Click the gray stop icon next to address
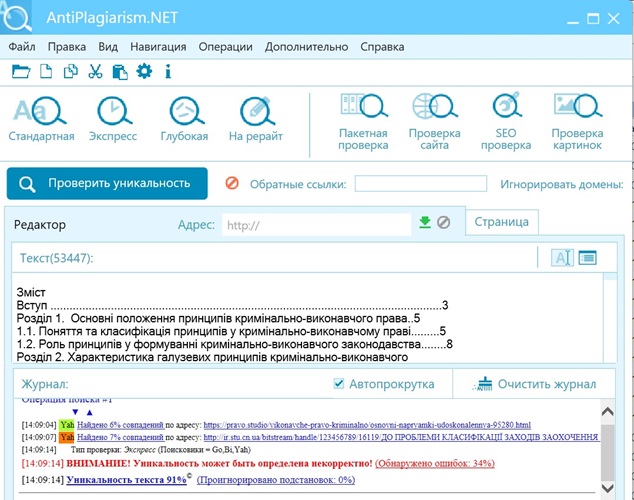The image size is (634, 500). (x=444, y=222)
